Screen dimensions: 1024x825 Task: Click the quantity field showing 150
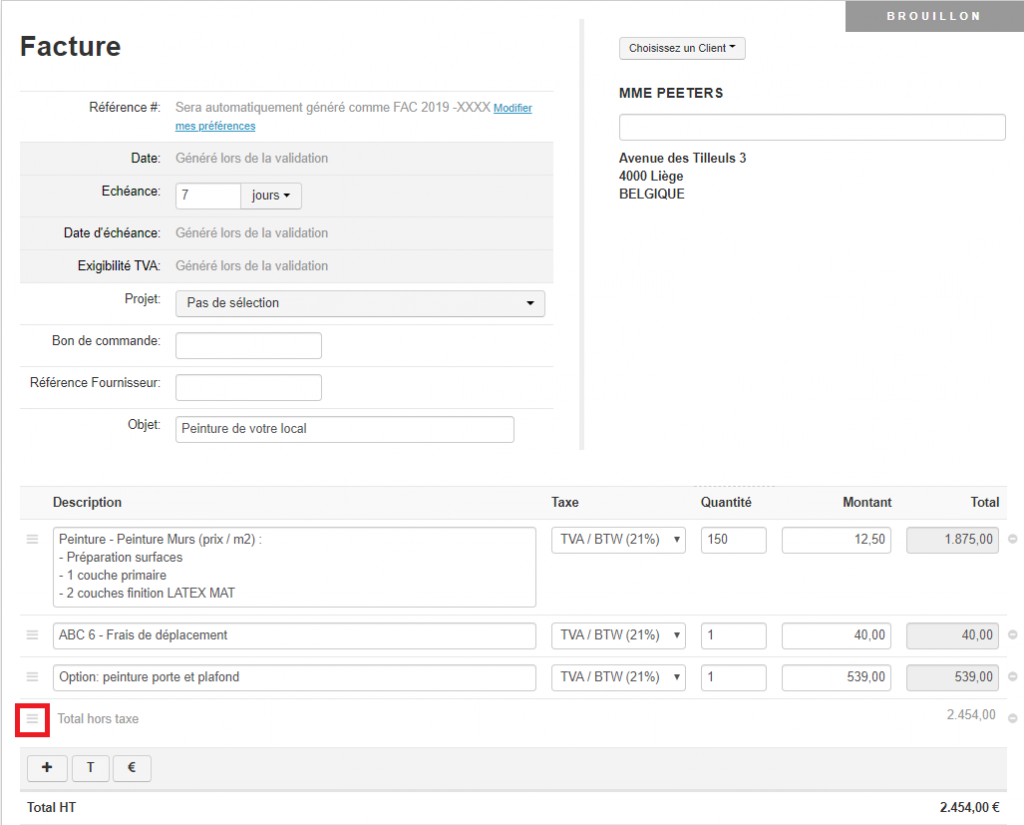(x=733, y=540)
